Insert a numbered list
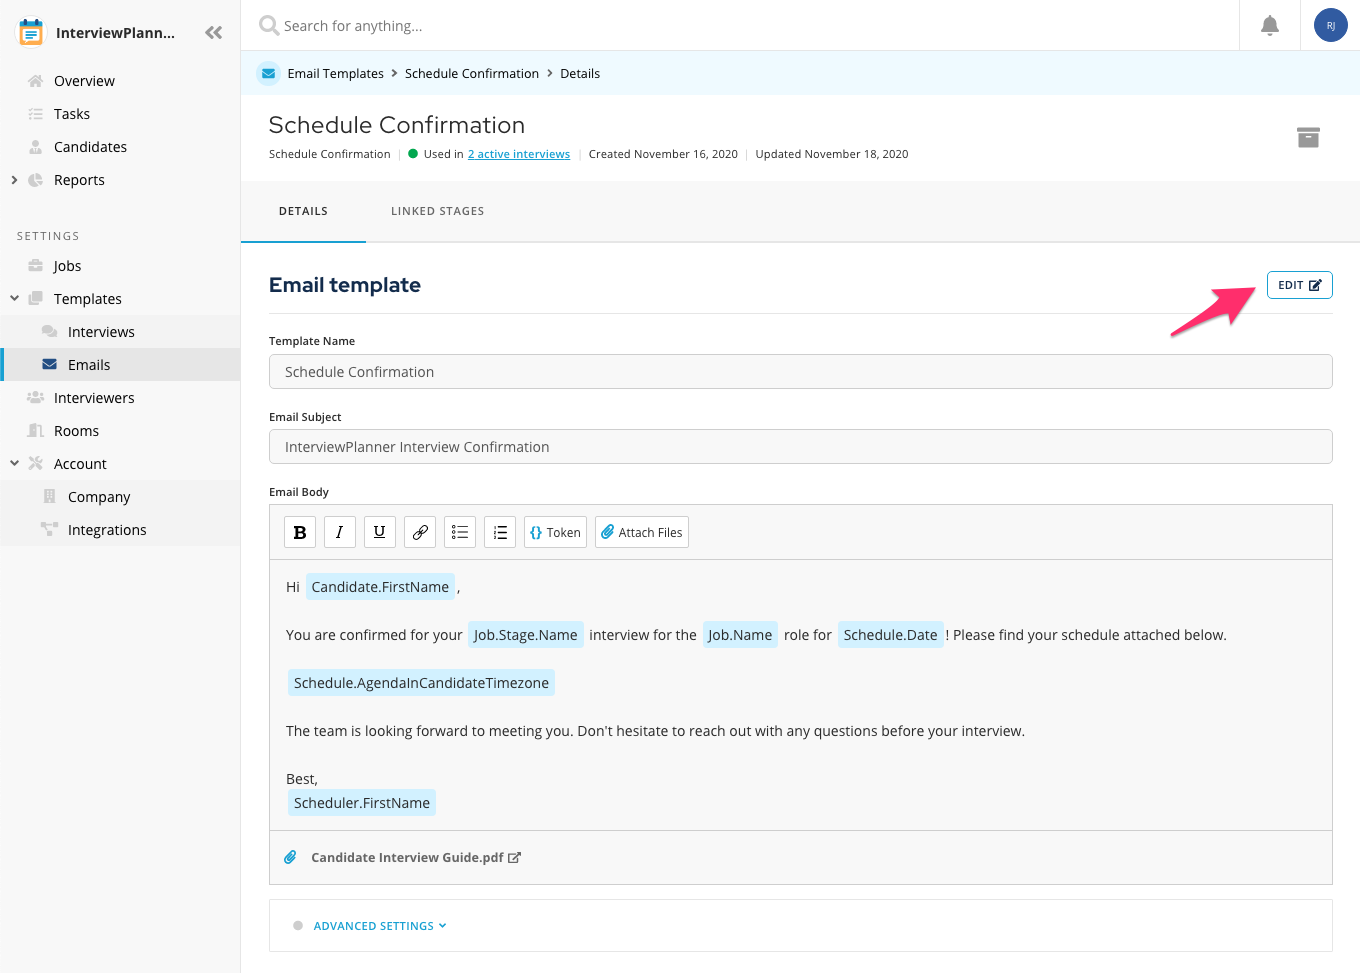Screen dimensions: 1360x973 500,532
